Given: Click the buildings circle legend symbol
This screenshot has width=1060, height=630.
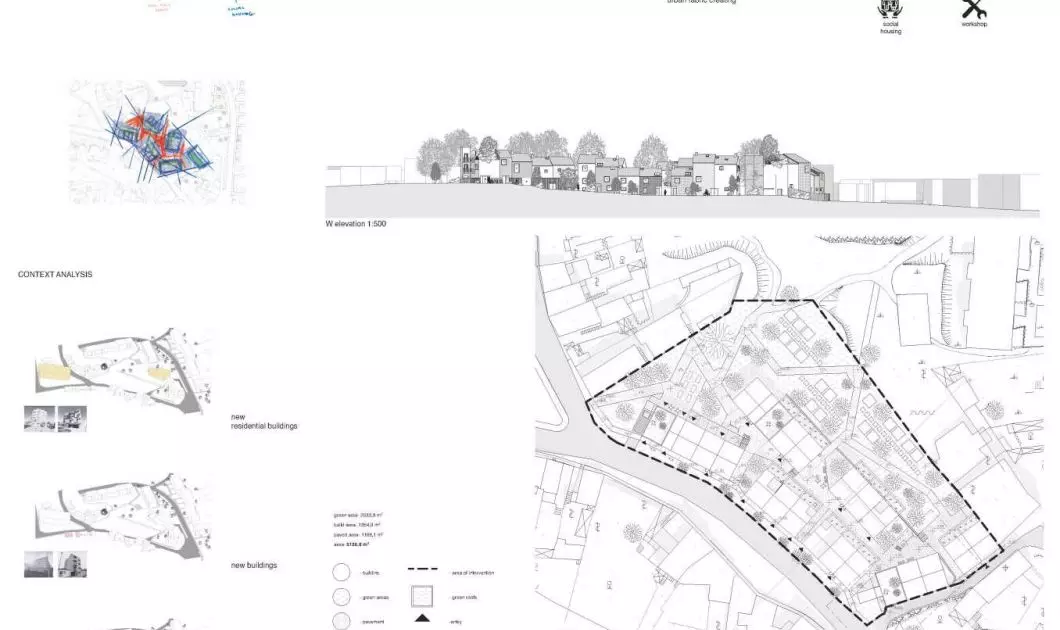Looking at the screenshot, I should point(341,573).
